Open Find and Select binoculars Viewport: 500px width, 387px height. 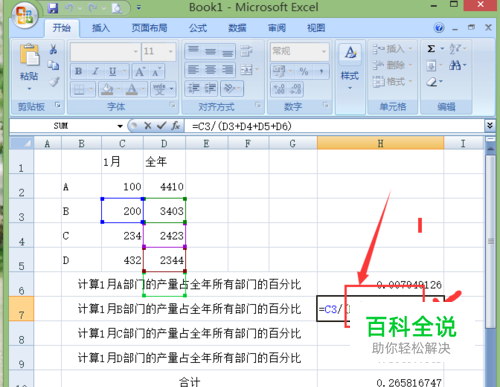click(457, 65)
